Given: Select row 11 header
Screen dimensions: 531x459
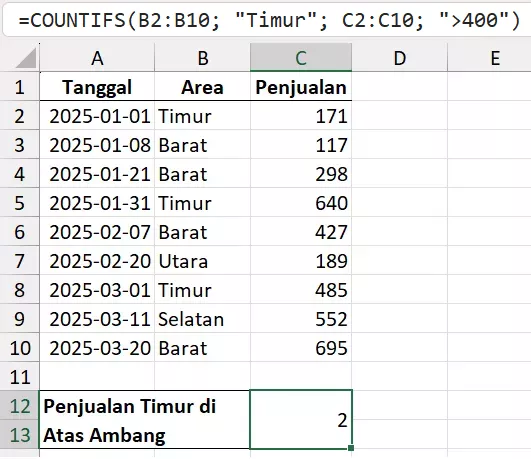Looking at the screenshot, I should pyautogui.click(x=20, y=377).
